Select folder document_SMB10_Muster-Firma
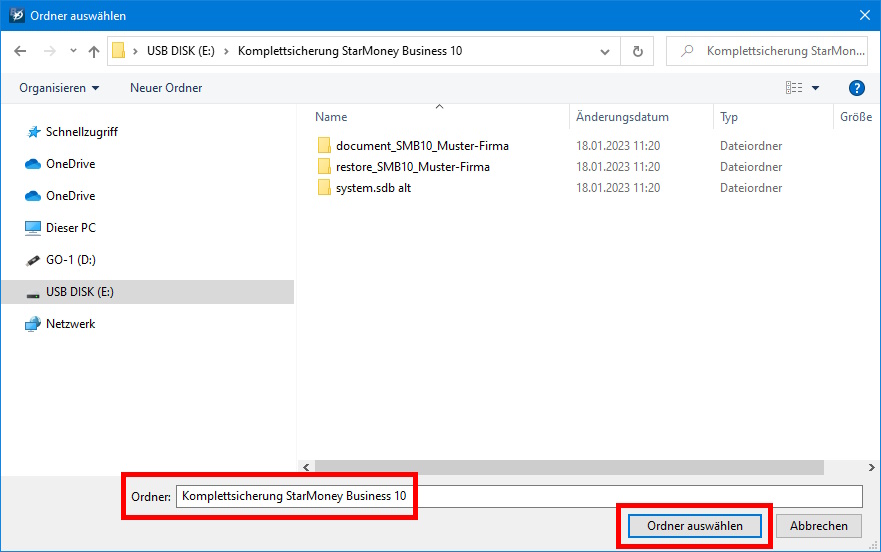Screen dimensions: 881x552 click(422, 146)
